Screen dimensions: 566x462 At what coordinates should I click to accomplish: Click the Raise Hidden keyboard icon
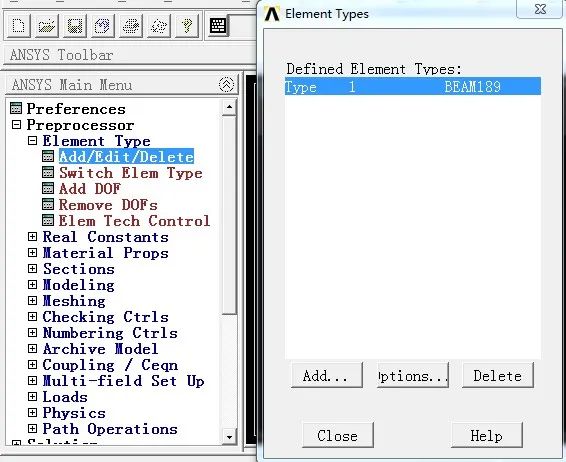(218, 26)
